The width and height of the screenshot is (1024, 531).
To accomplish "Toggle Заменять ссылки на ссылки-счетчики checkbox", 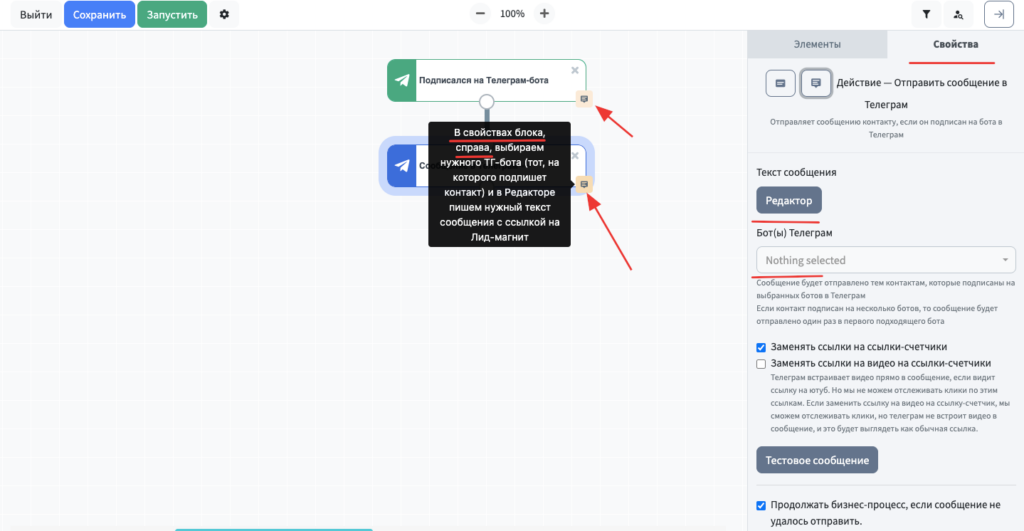I will coord(762,347).
